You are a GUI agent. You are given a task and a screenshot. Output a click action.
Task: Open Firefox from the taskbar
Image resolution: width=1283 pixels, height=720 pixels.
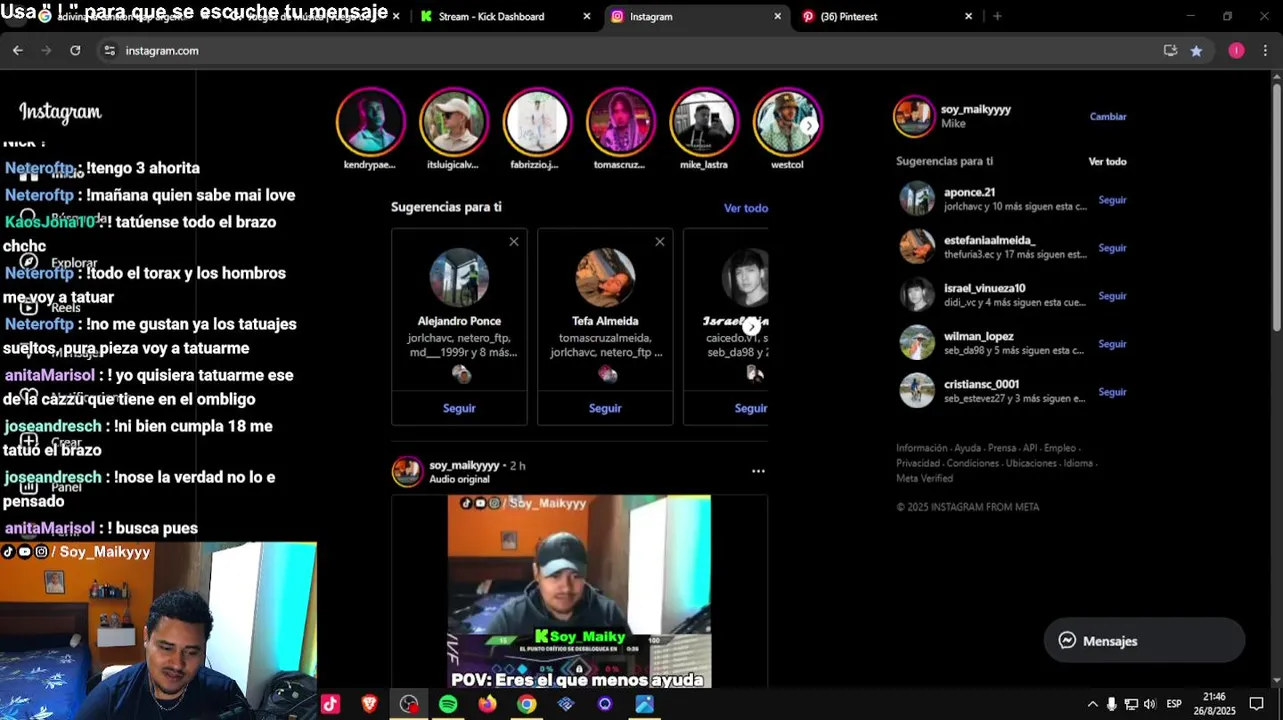[487, 704]
